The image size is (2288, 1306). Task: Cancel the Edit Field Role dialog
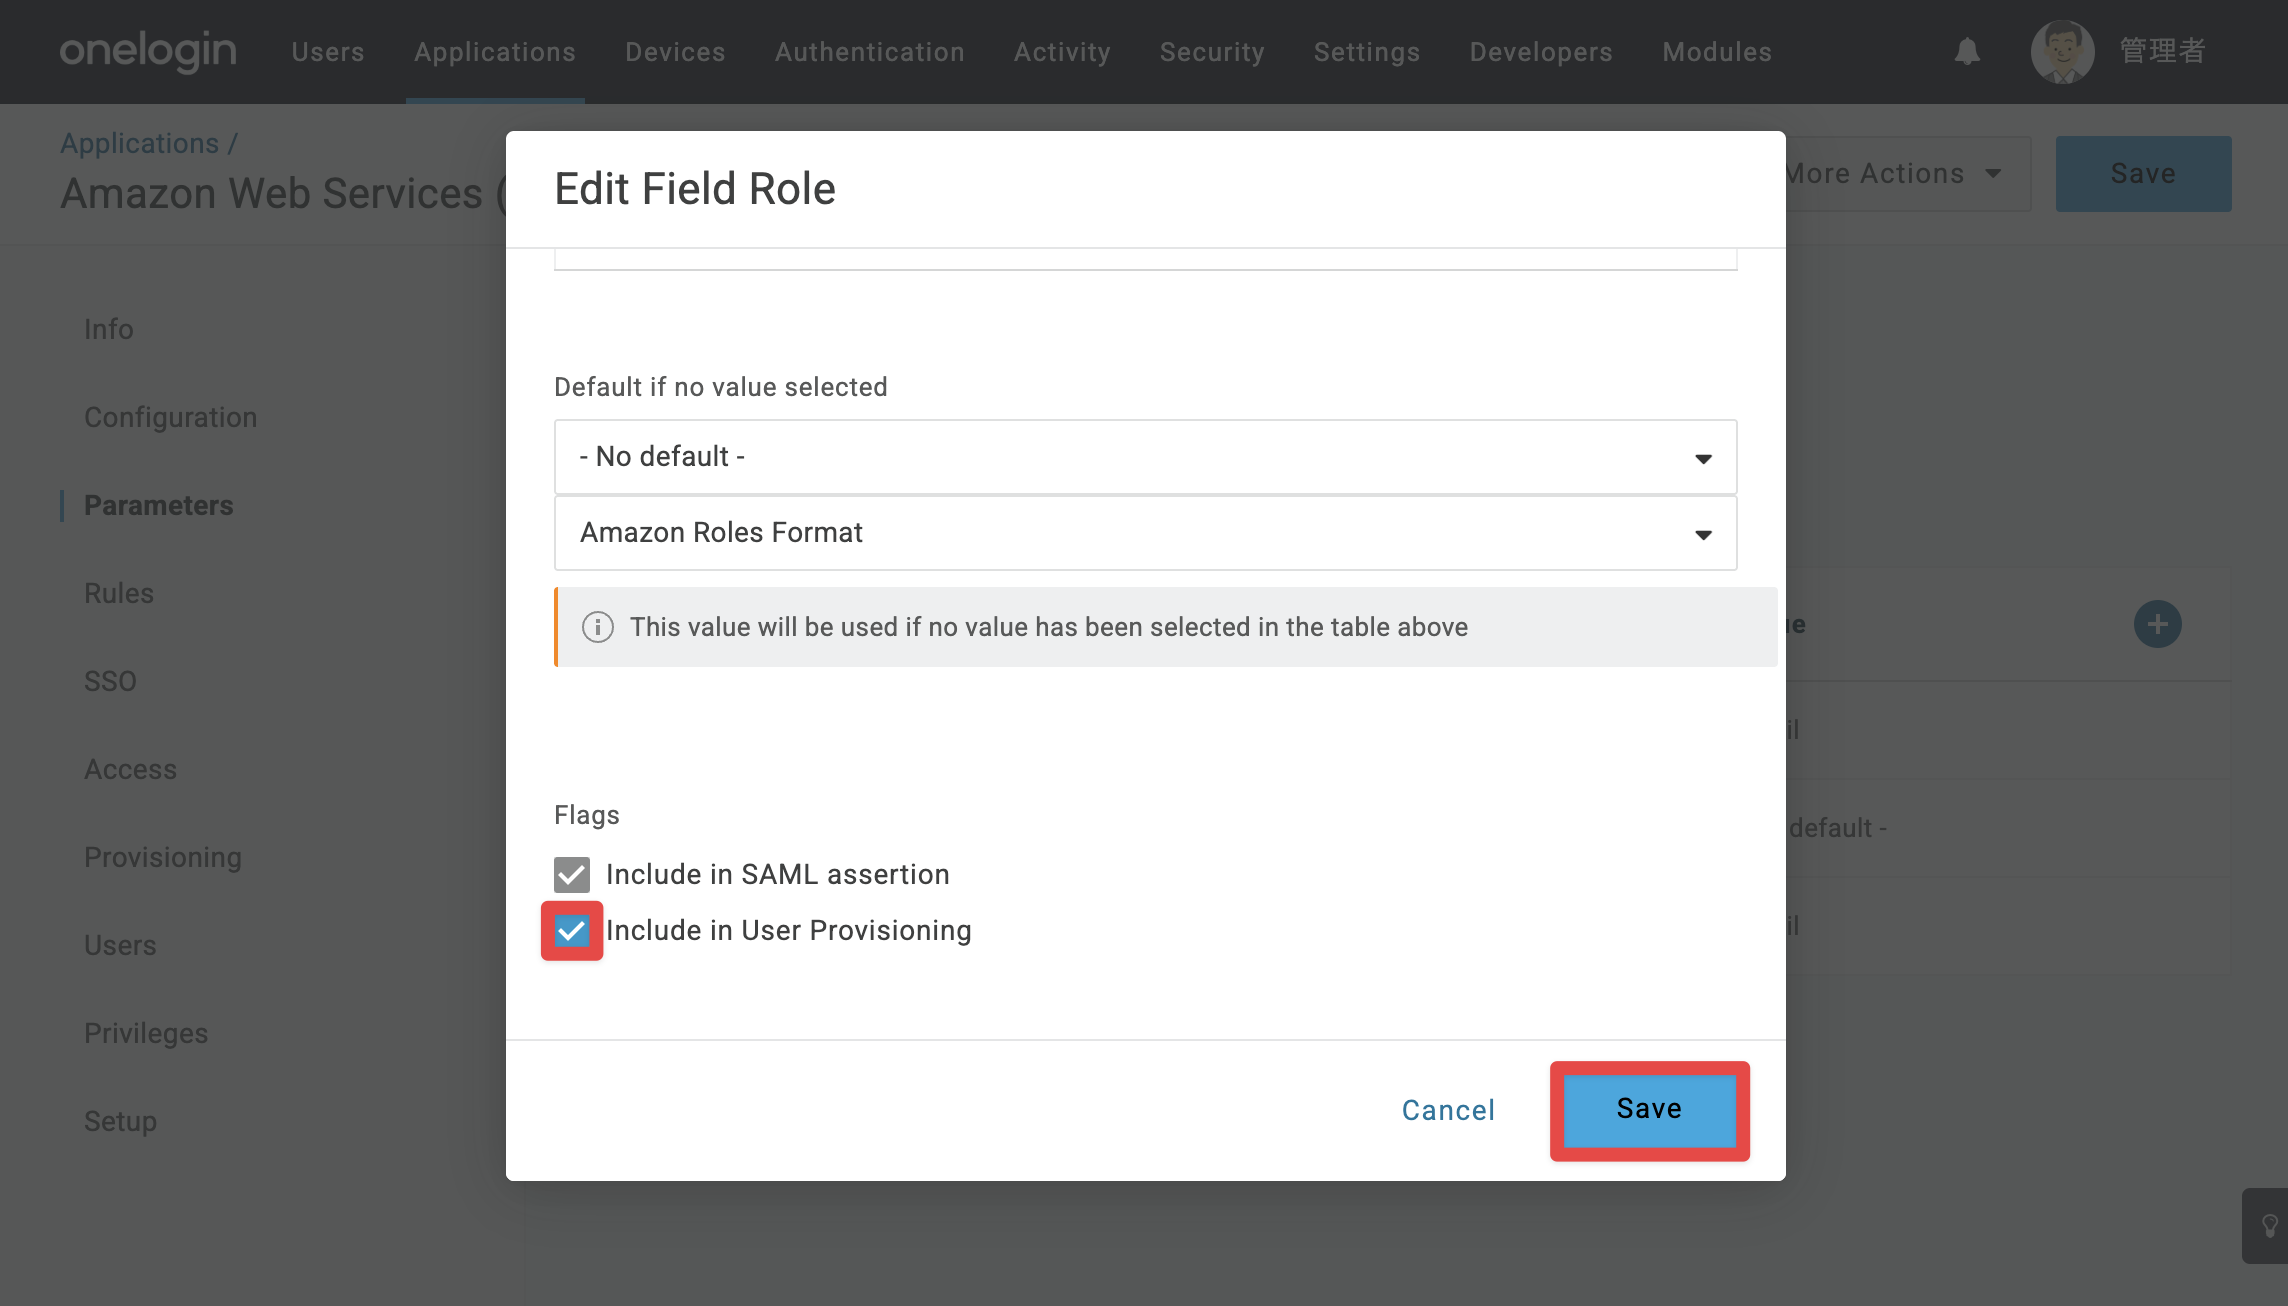click(1448, 1110)
